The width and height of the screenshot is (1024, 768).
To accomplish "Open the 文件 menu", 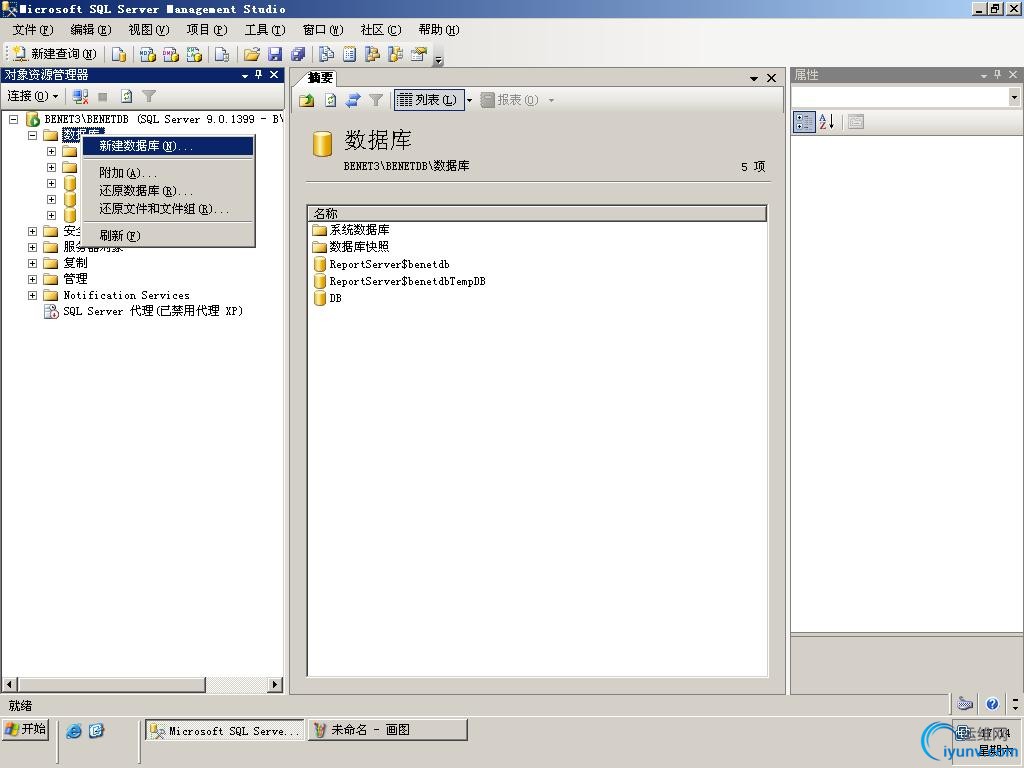I will 33,30.
